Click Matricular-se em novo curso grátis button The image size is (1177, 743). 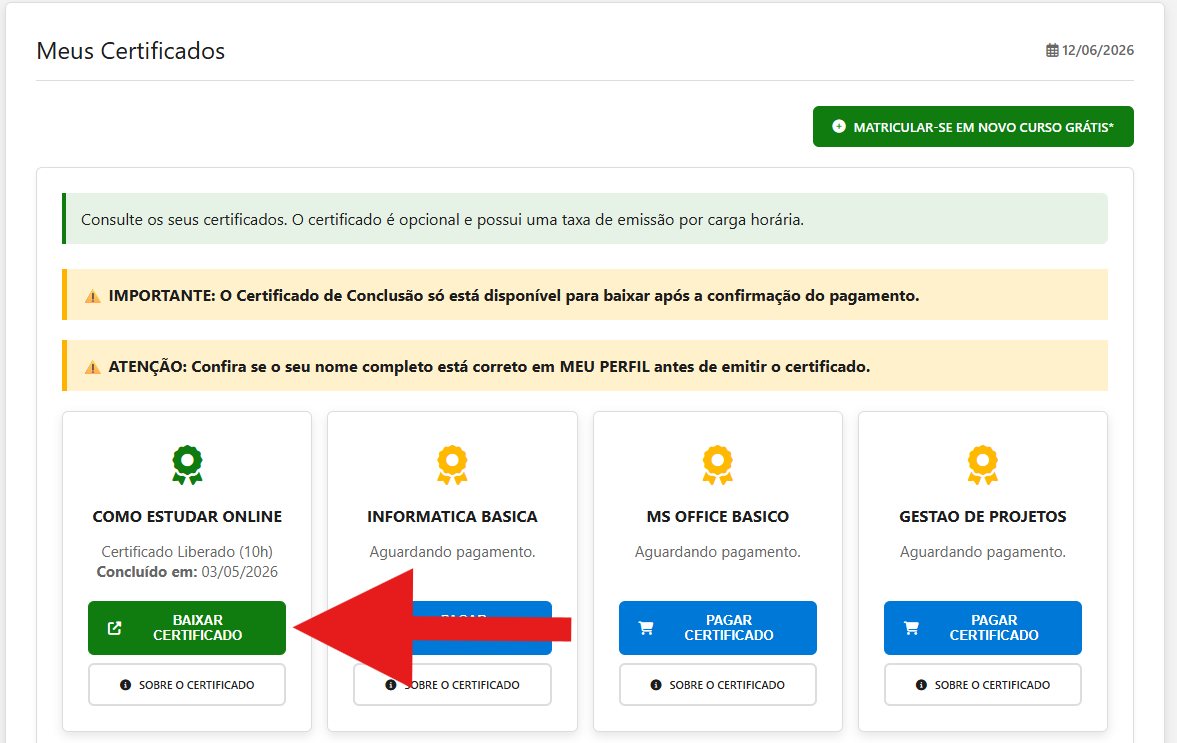click(973, 127)
